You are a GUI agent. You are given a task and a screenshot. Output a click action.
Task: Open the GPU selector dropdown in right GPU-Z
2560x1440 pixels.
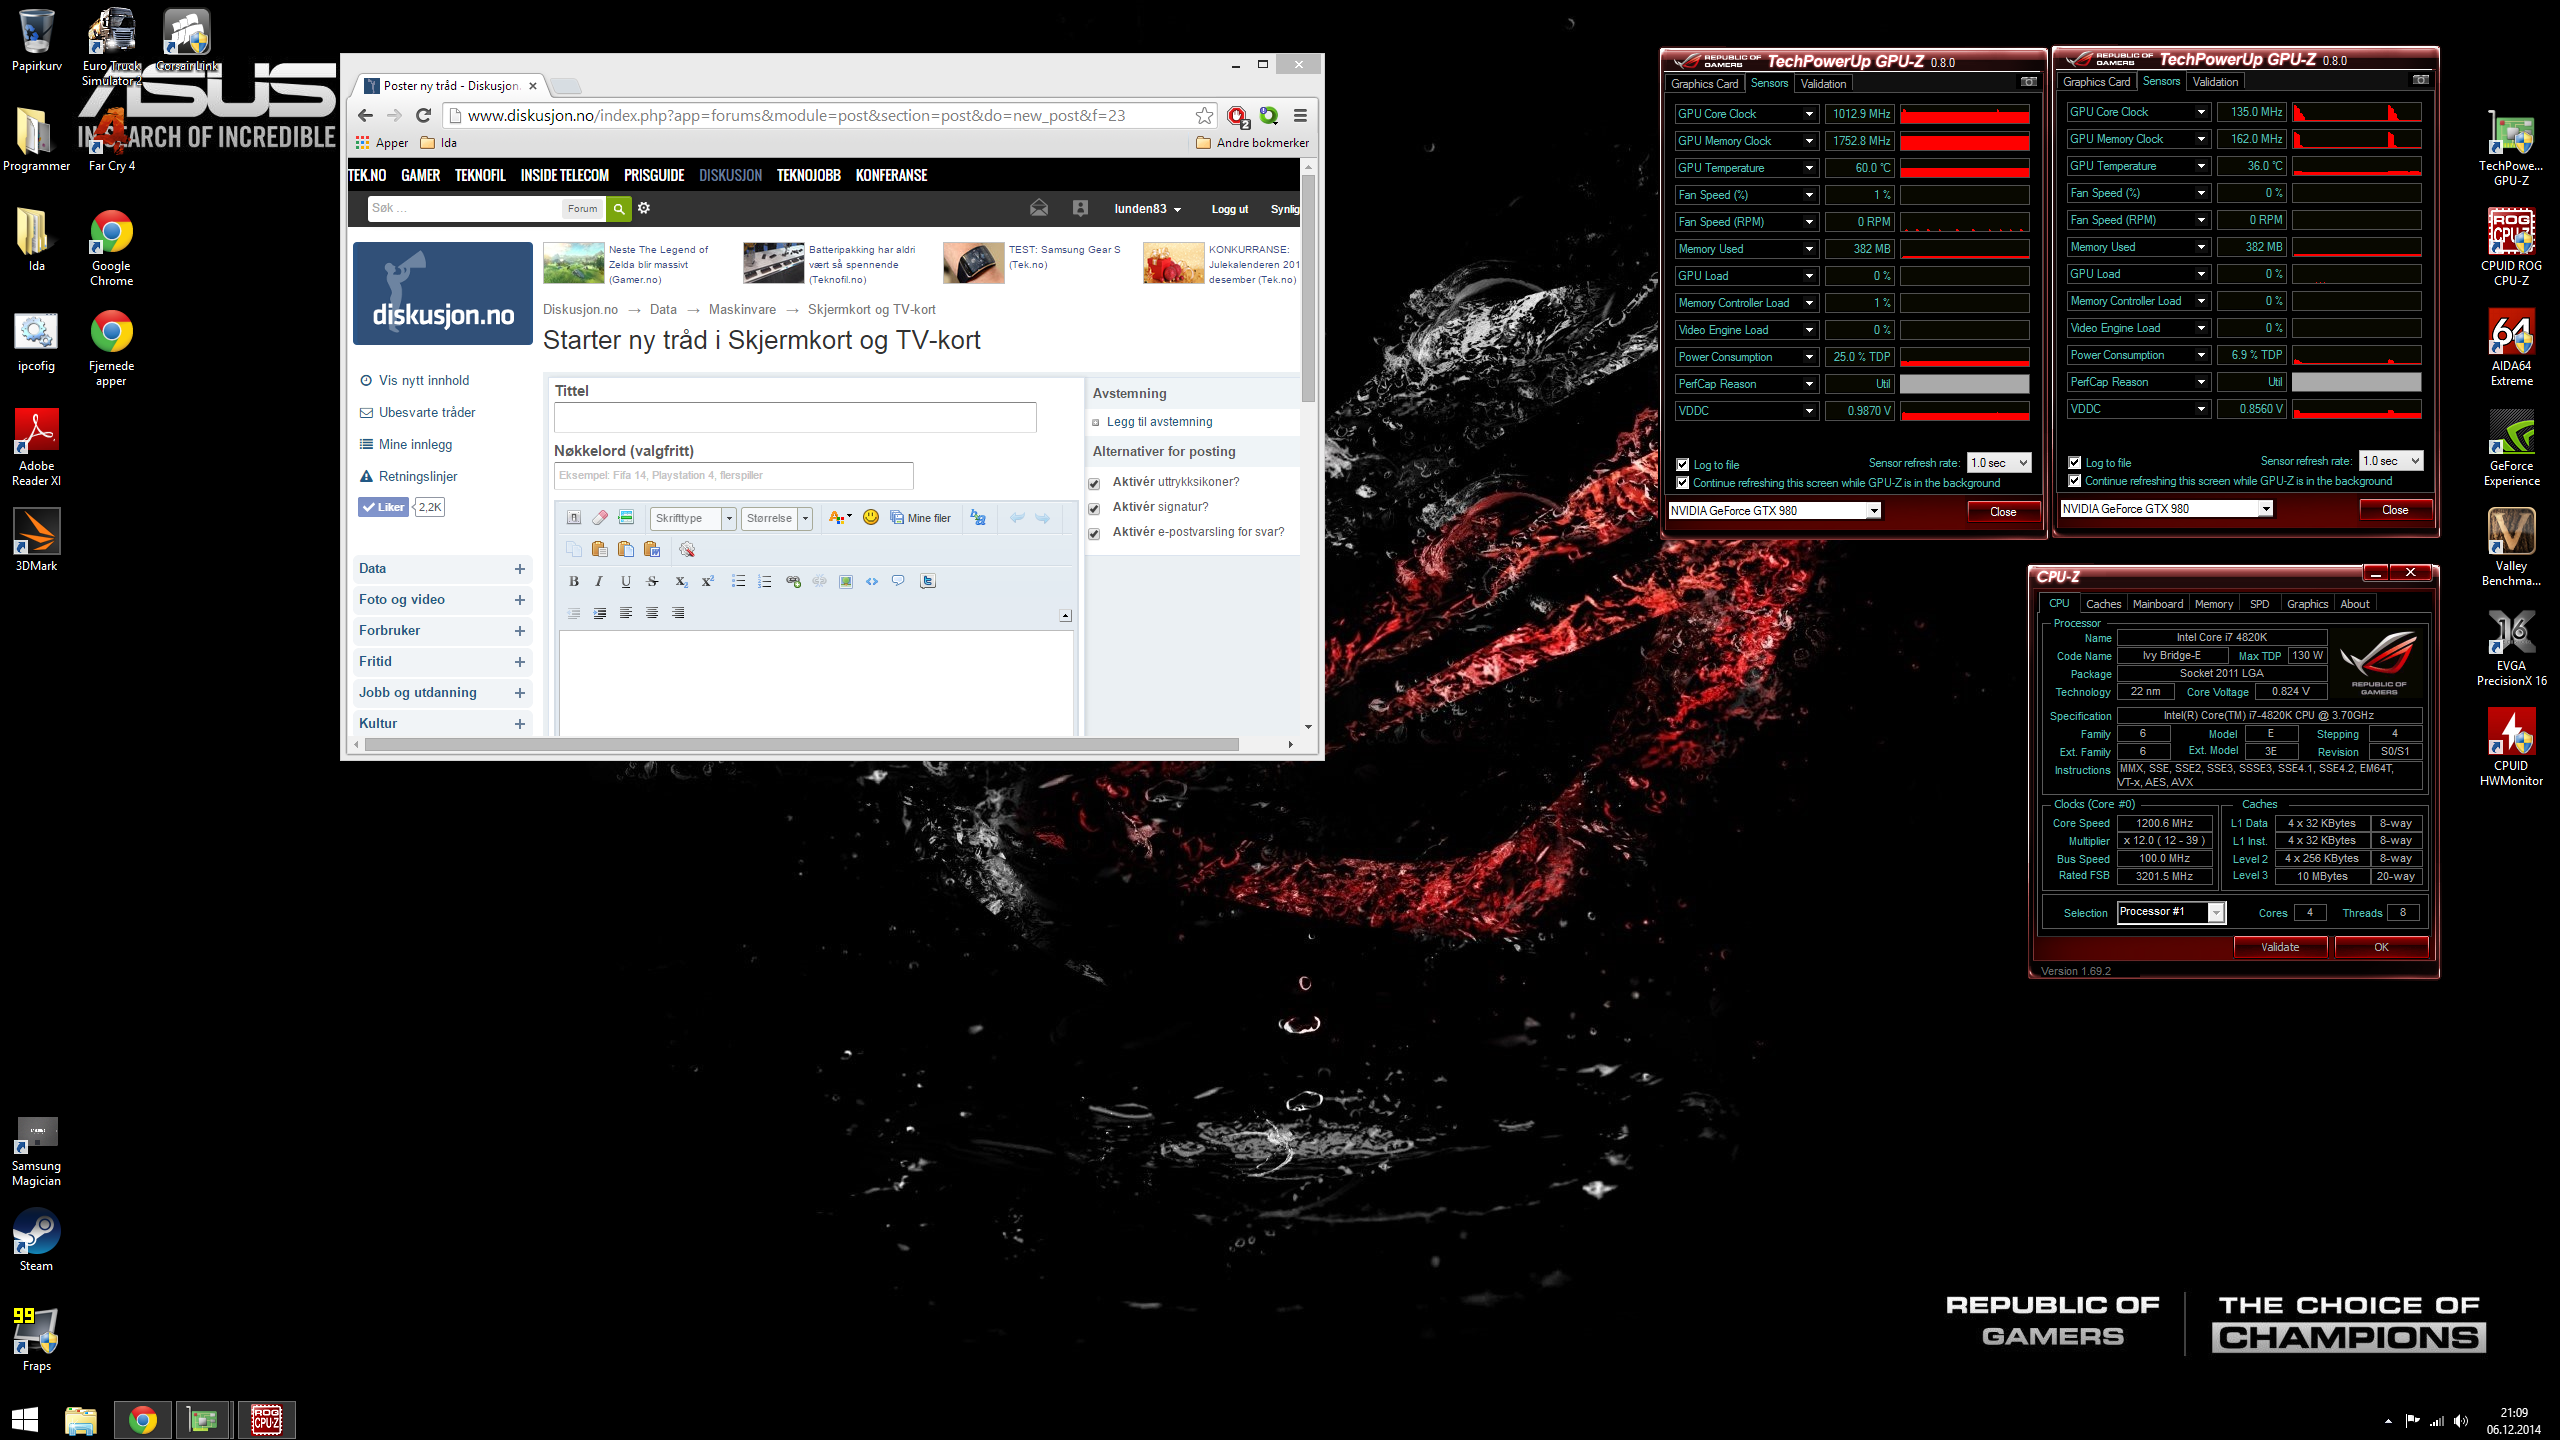pyautogui.click(x=2166, y=509)
